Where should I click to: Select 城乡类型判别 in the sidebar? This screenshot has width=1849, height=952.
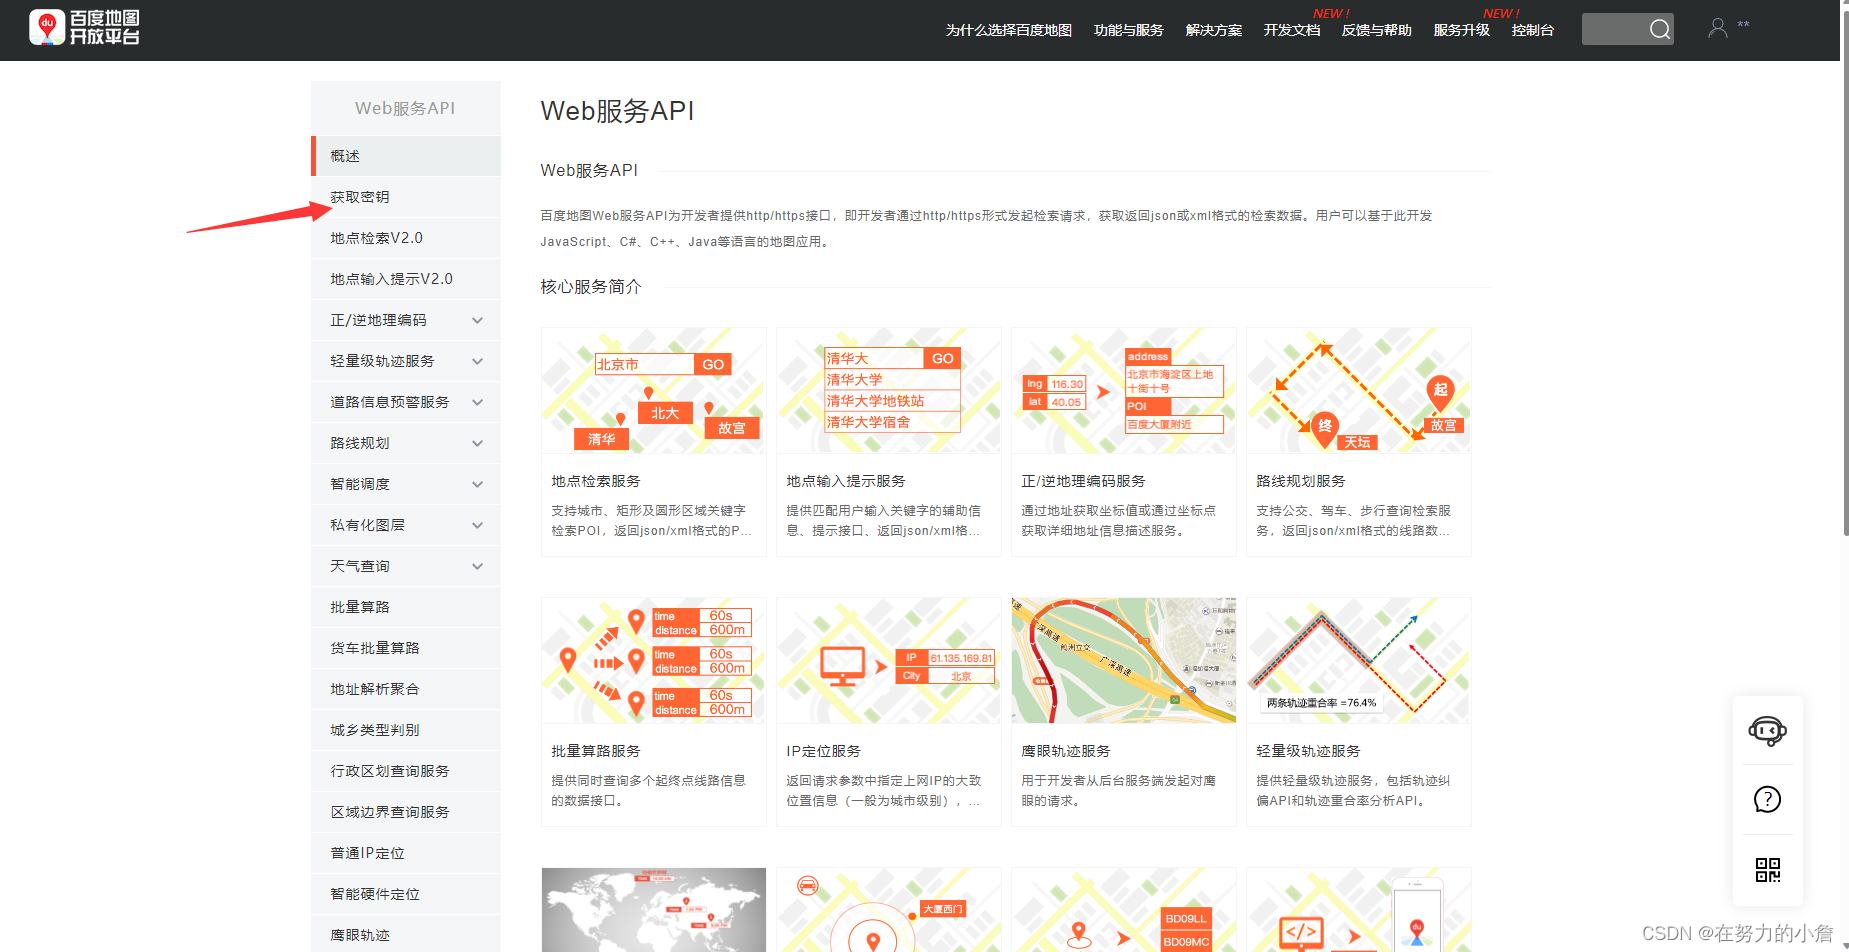[x=406, y=730]
